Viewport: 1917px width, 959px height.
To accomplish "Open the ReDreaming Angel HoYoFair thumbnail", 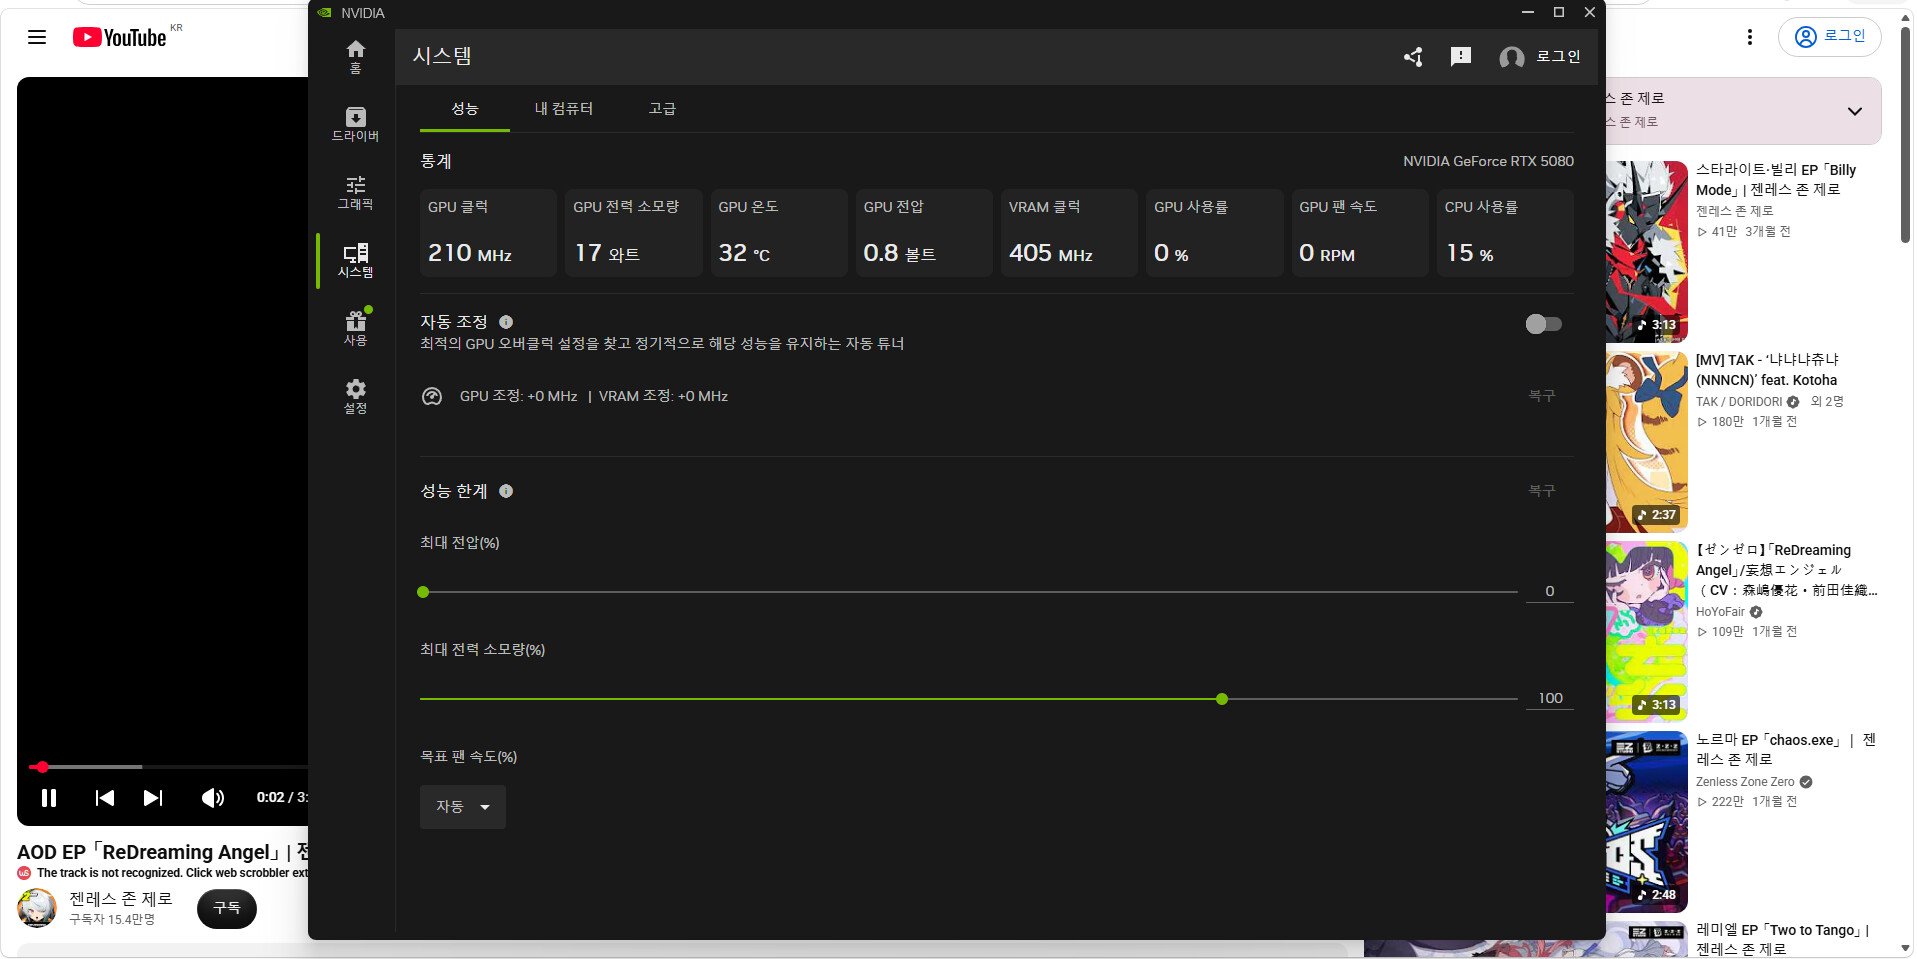I will pos(1647,632).
